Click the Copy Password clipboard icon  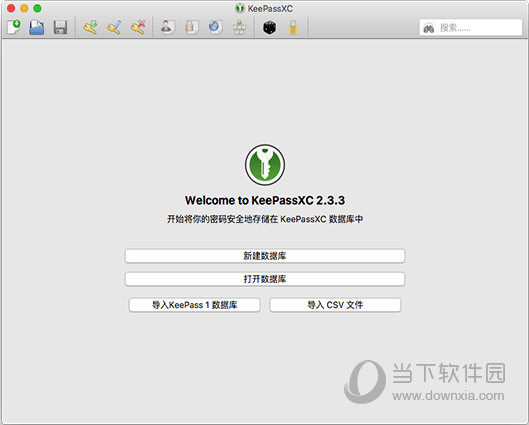(x=191, y=27)
